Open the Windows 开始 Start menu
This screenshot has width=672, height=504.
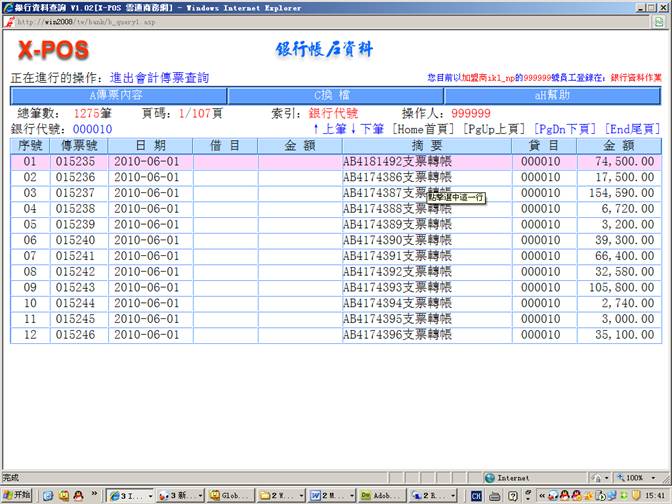[x=17, y=495]
